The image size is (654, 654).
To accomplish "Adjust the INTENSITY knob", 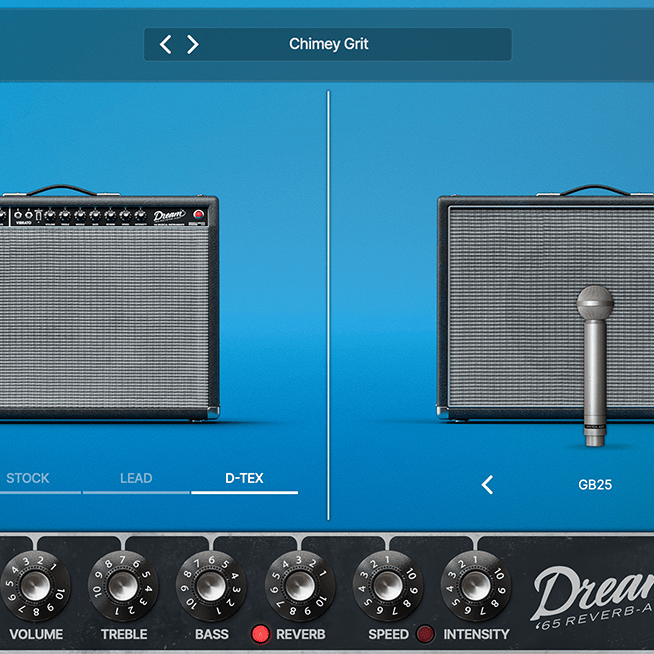I will coord(475,586).
